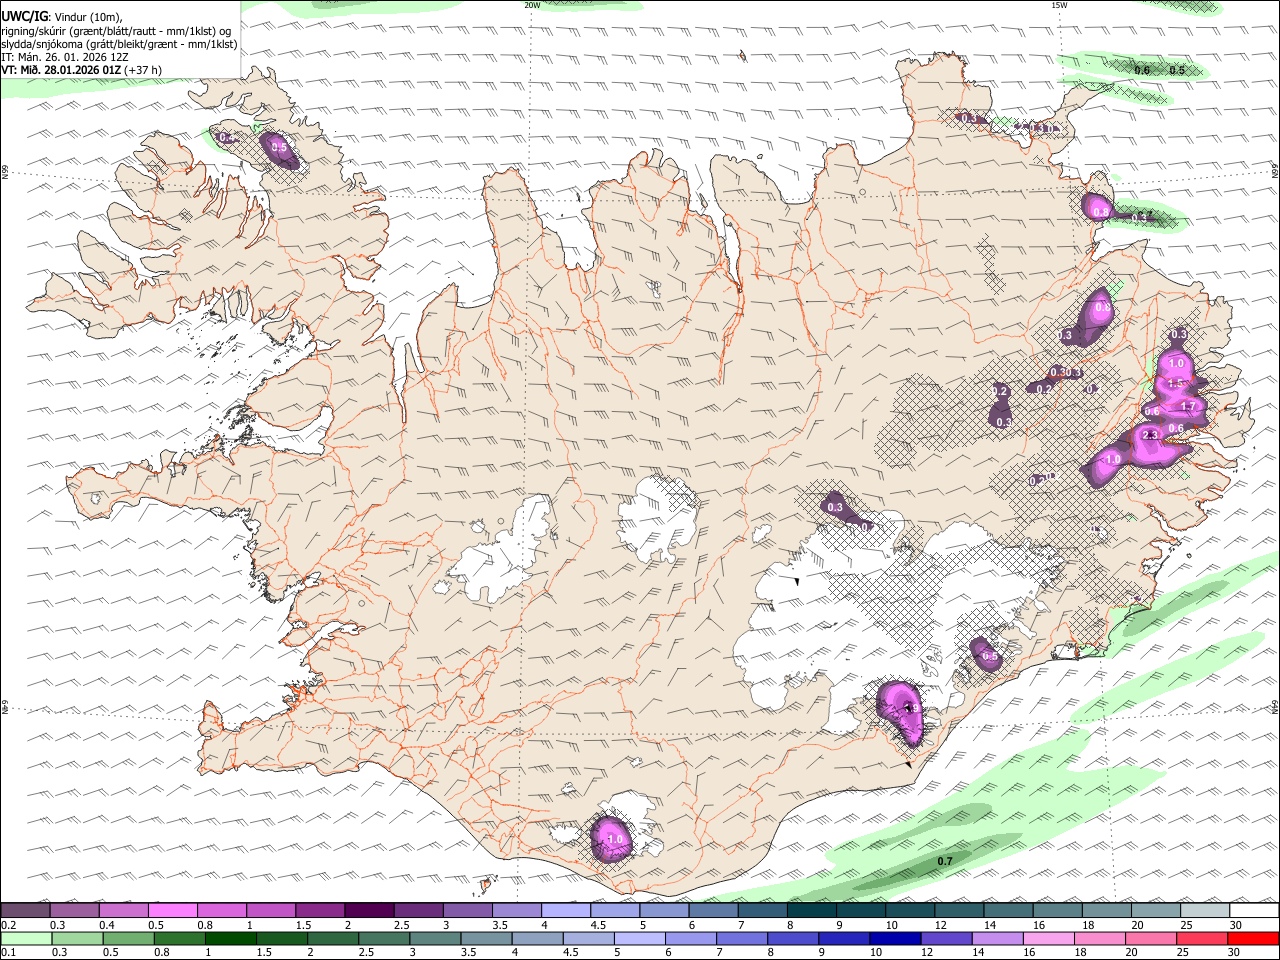Select the deep blue 10–12 rain legend swatch
This screenshot has height=960, width=1280.
coord(895,939)
